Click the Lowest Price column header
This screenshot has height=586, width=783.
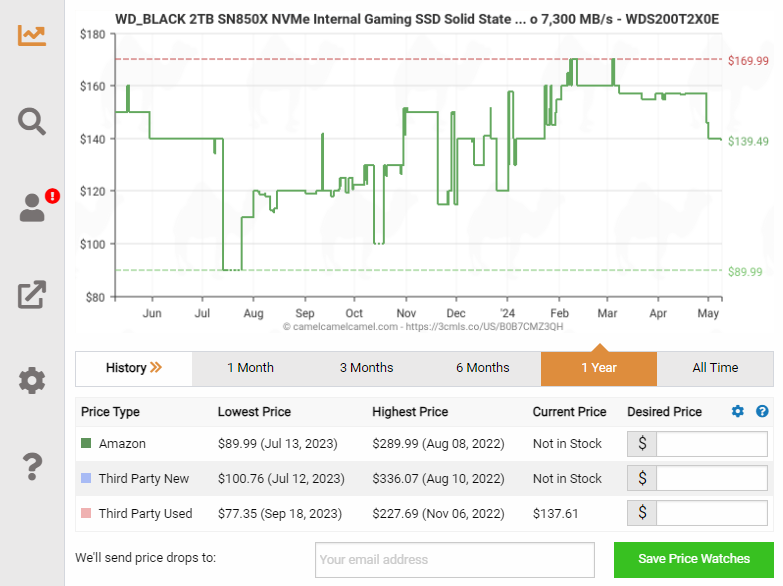[254, 412]
